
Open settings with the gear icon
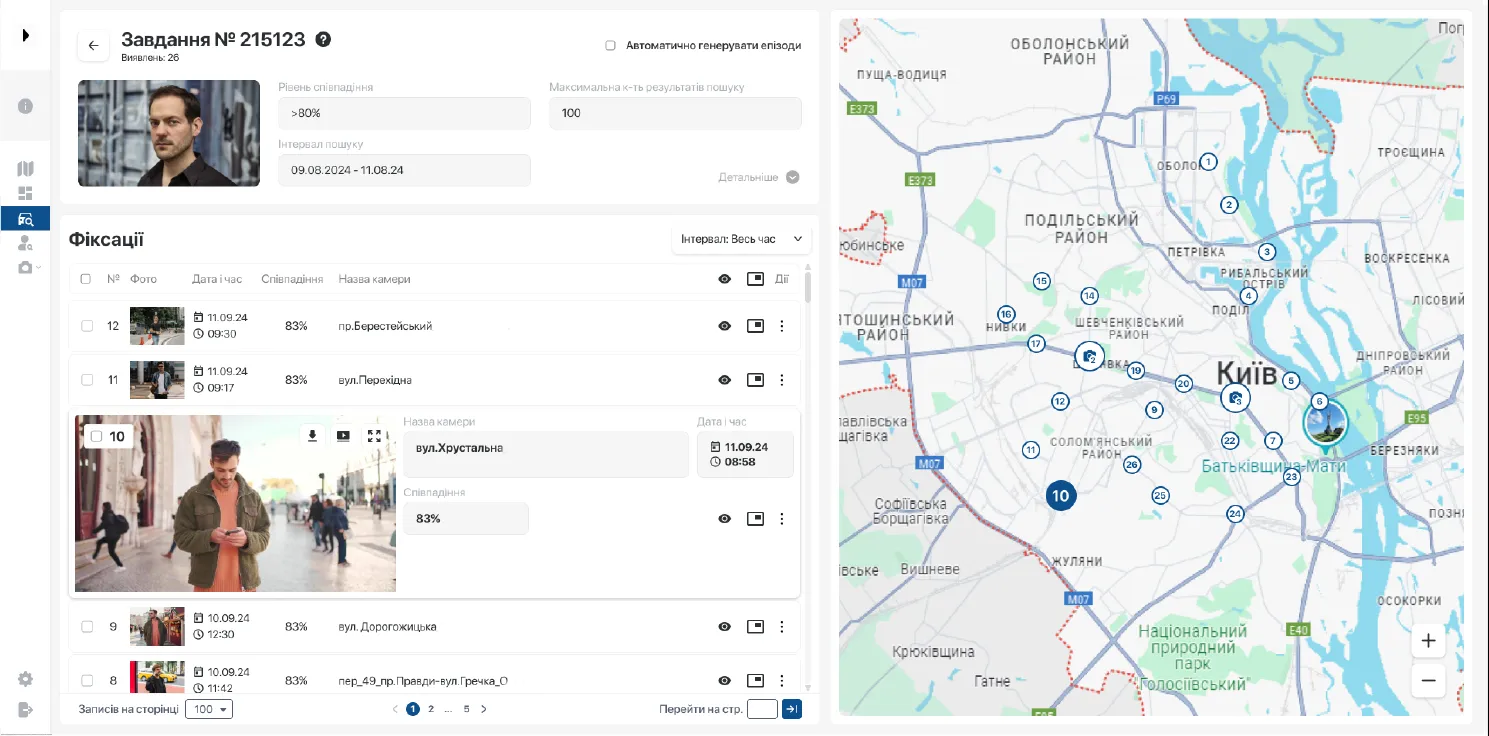[x=25, y=679]
